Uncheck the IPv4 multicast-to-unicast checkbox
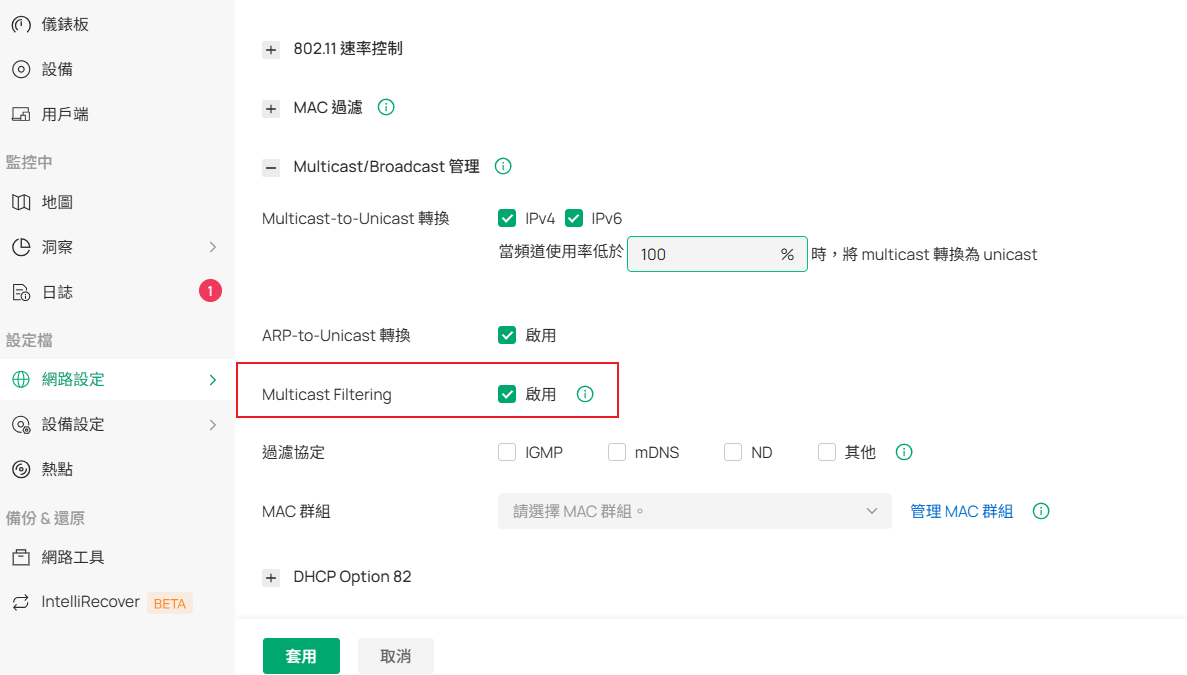Viewport: 1187px width, 675px height. [x=507, y=218]
